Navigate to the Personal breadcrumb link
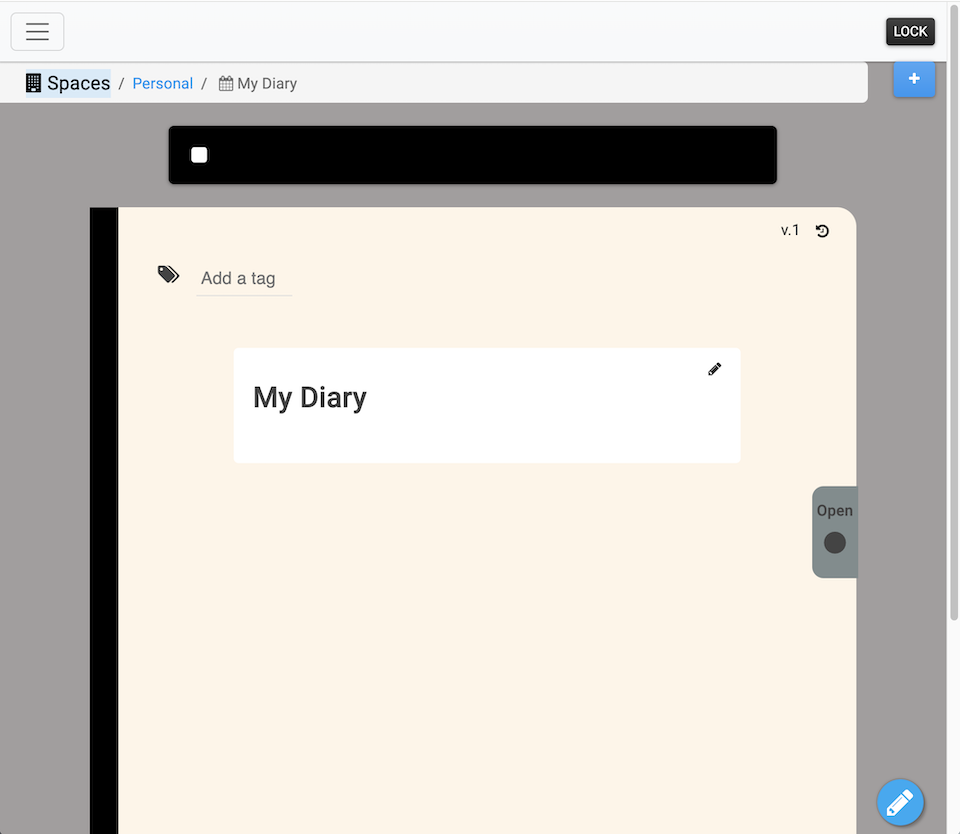The width and height of the screenshot is (960, 834). (162, 84)
